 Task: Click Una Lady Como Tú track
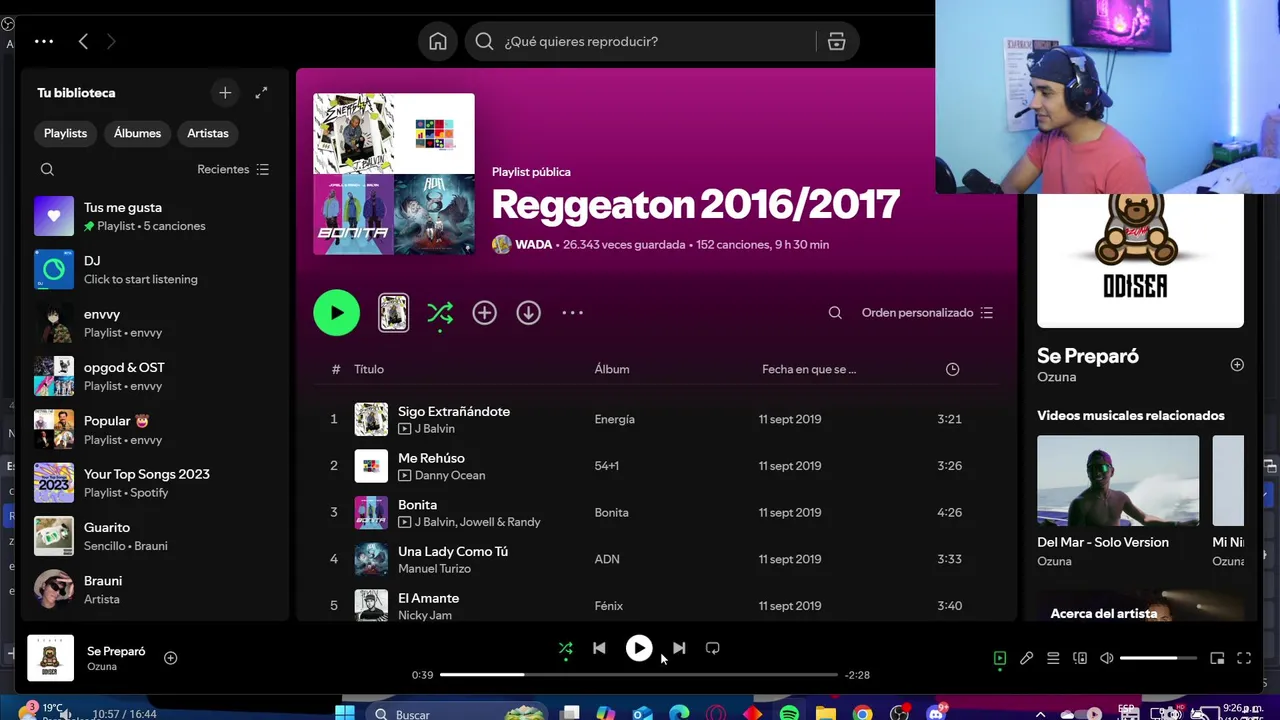453,551
